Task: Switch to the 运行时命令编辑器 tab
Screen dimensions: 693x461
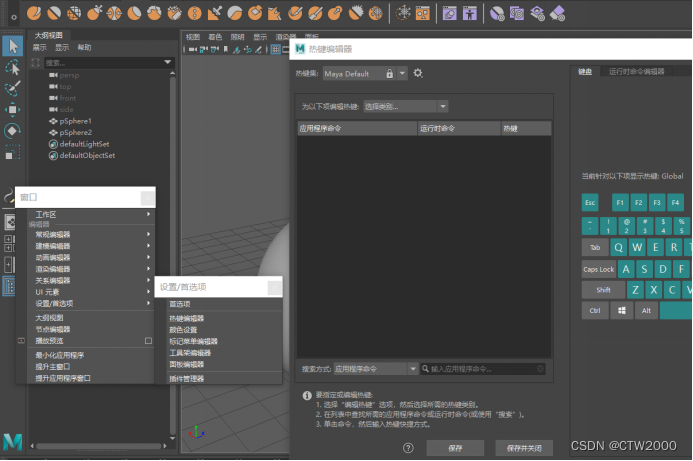Action: click(x=636, y=72)
